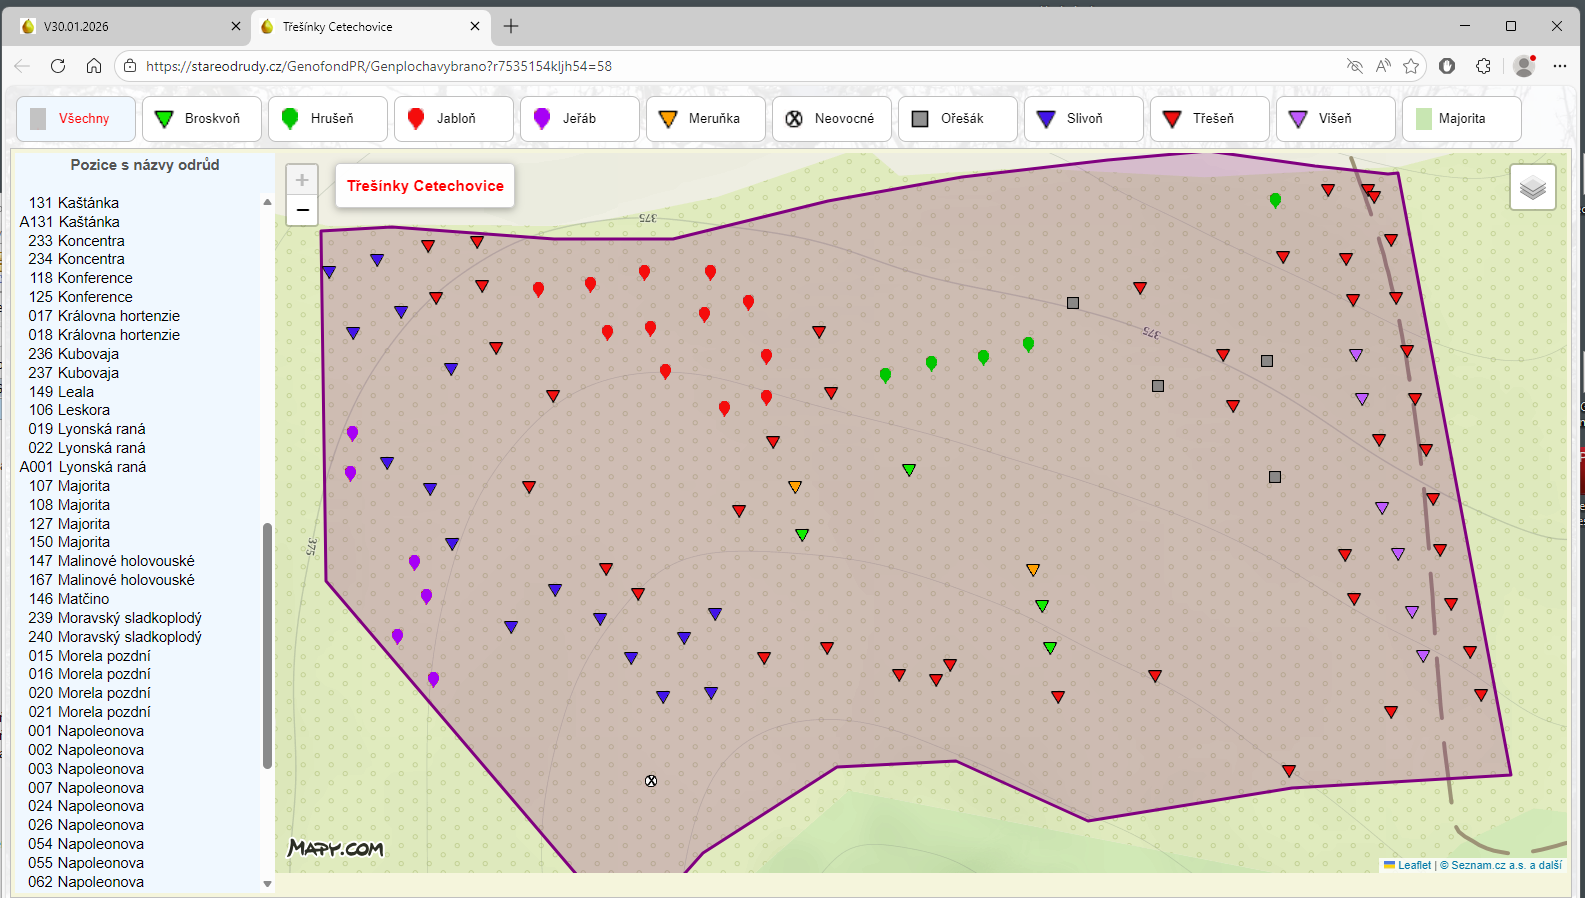Click the crossed-circle Neovocné marker on map
This screenshot has width=1585, height=898.
pos(651,781)
